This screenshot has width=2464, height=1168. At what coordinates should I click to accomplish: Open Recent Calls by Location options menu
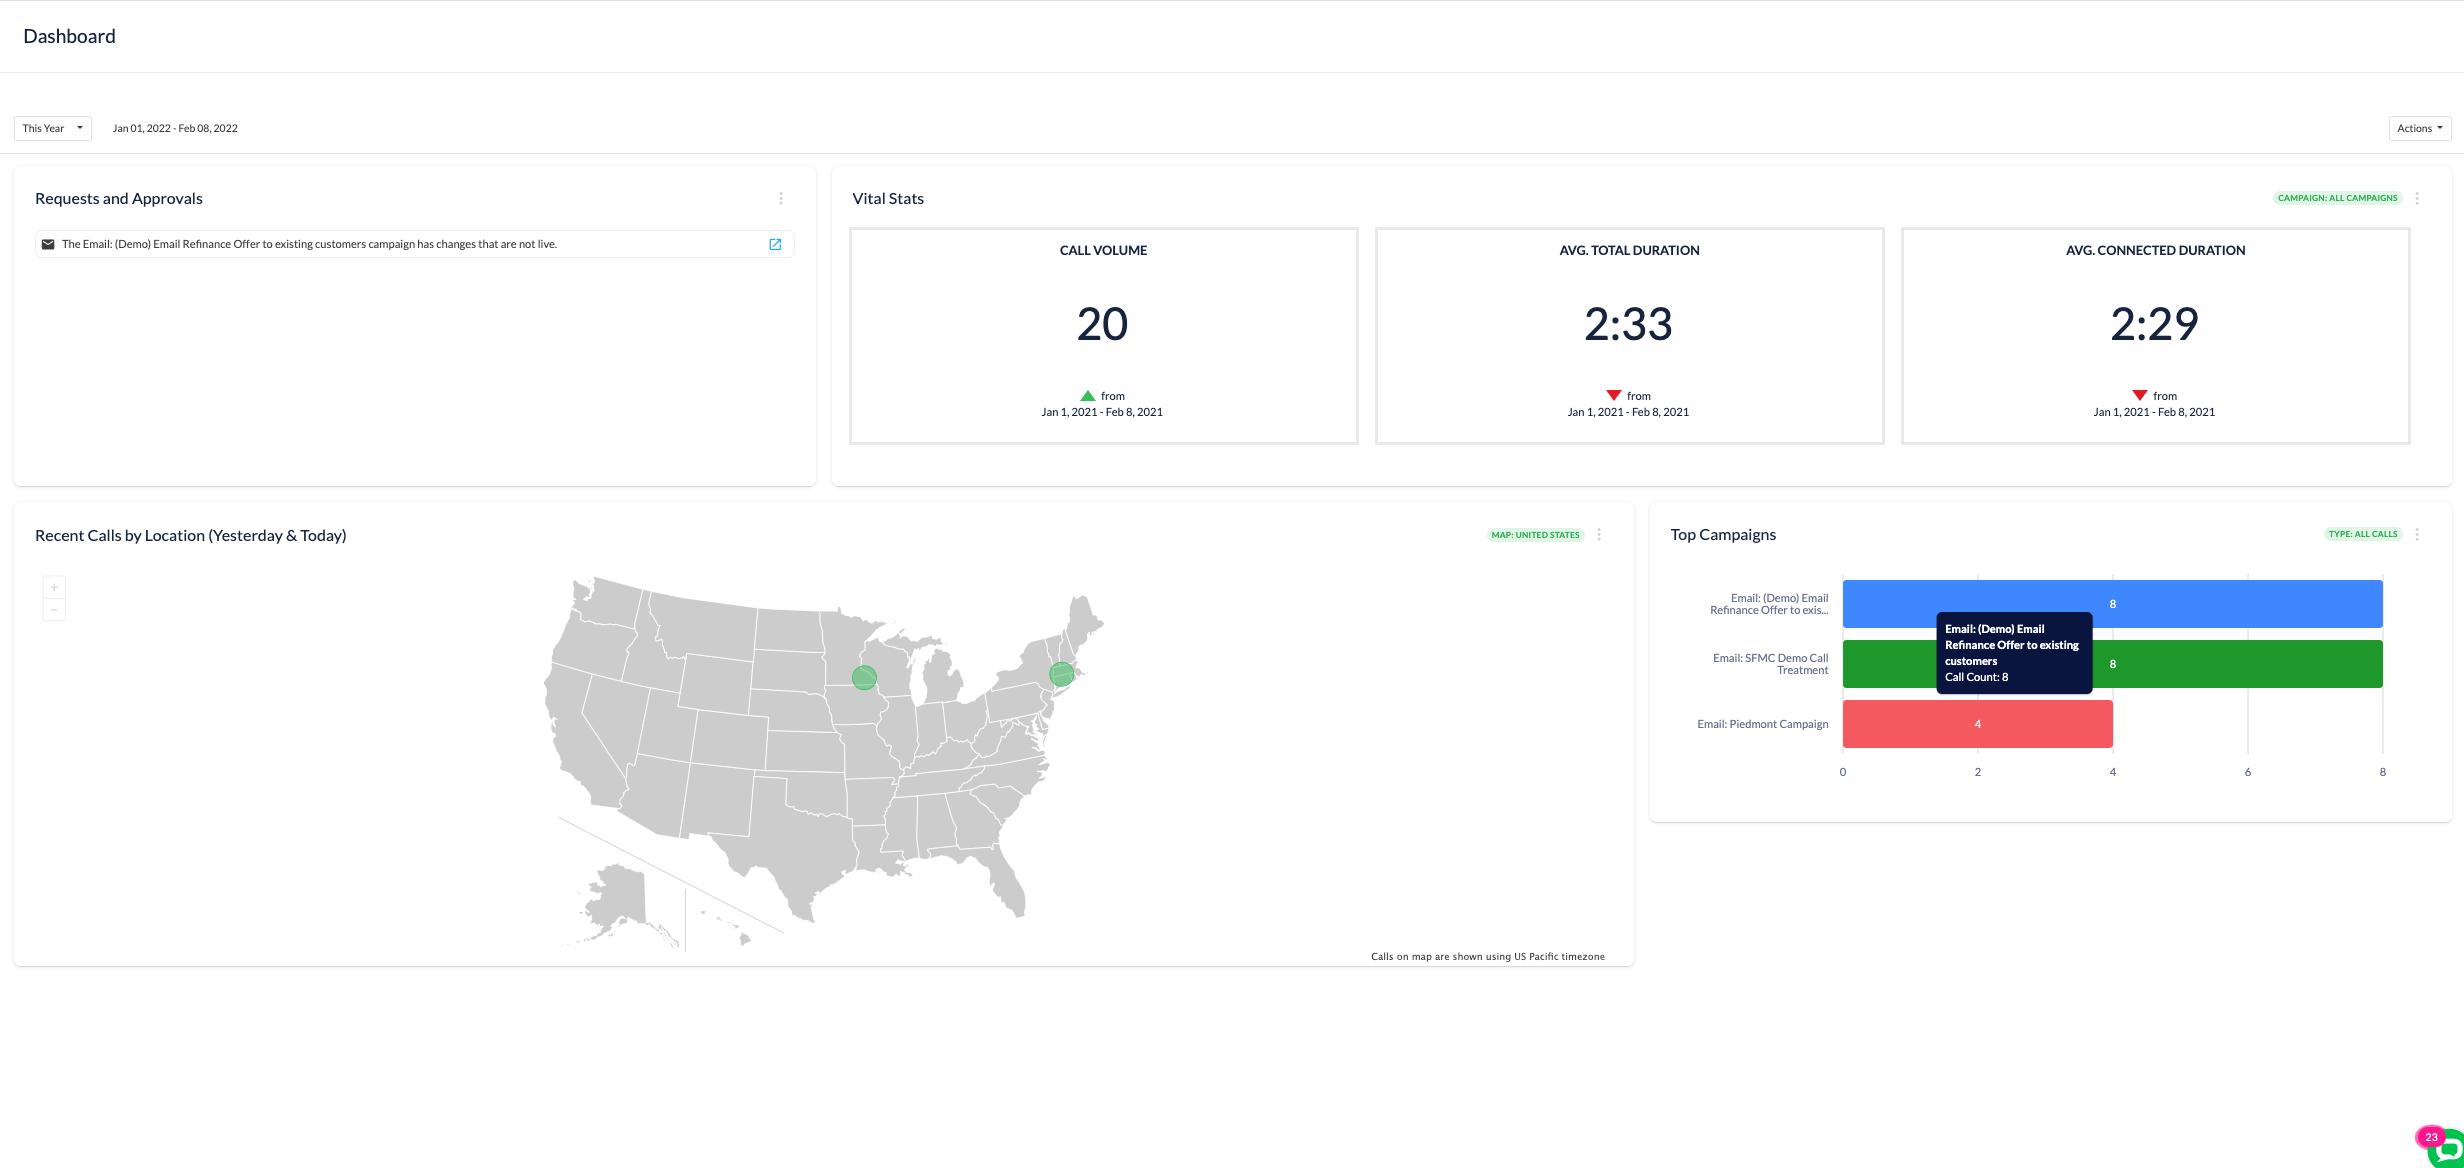1599,534
